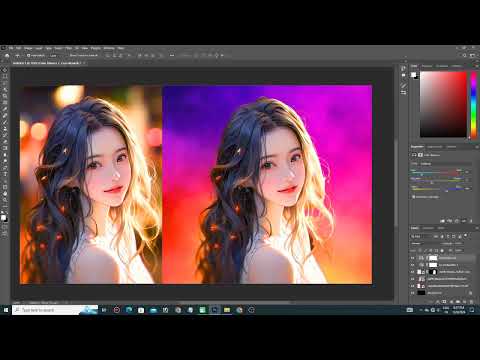Click the Home icon in the options bar
This screenshot has width=480, height=360.
(7, 55)
